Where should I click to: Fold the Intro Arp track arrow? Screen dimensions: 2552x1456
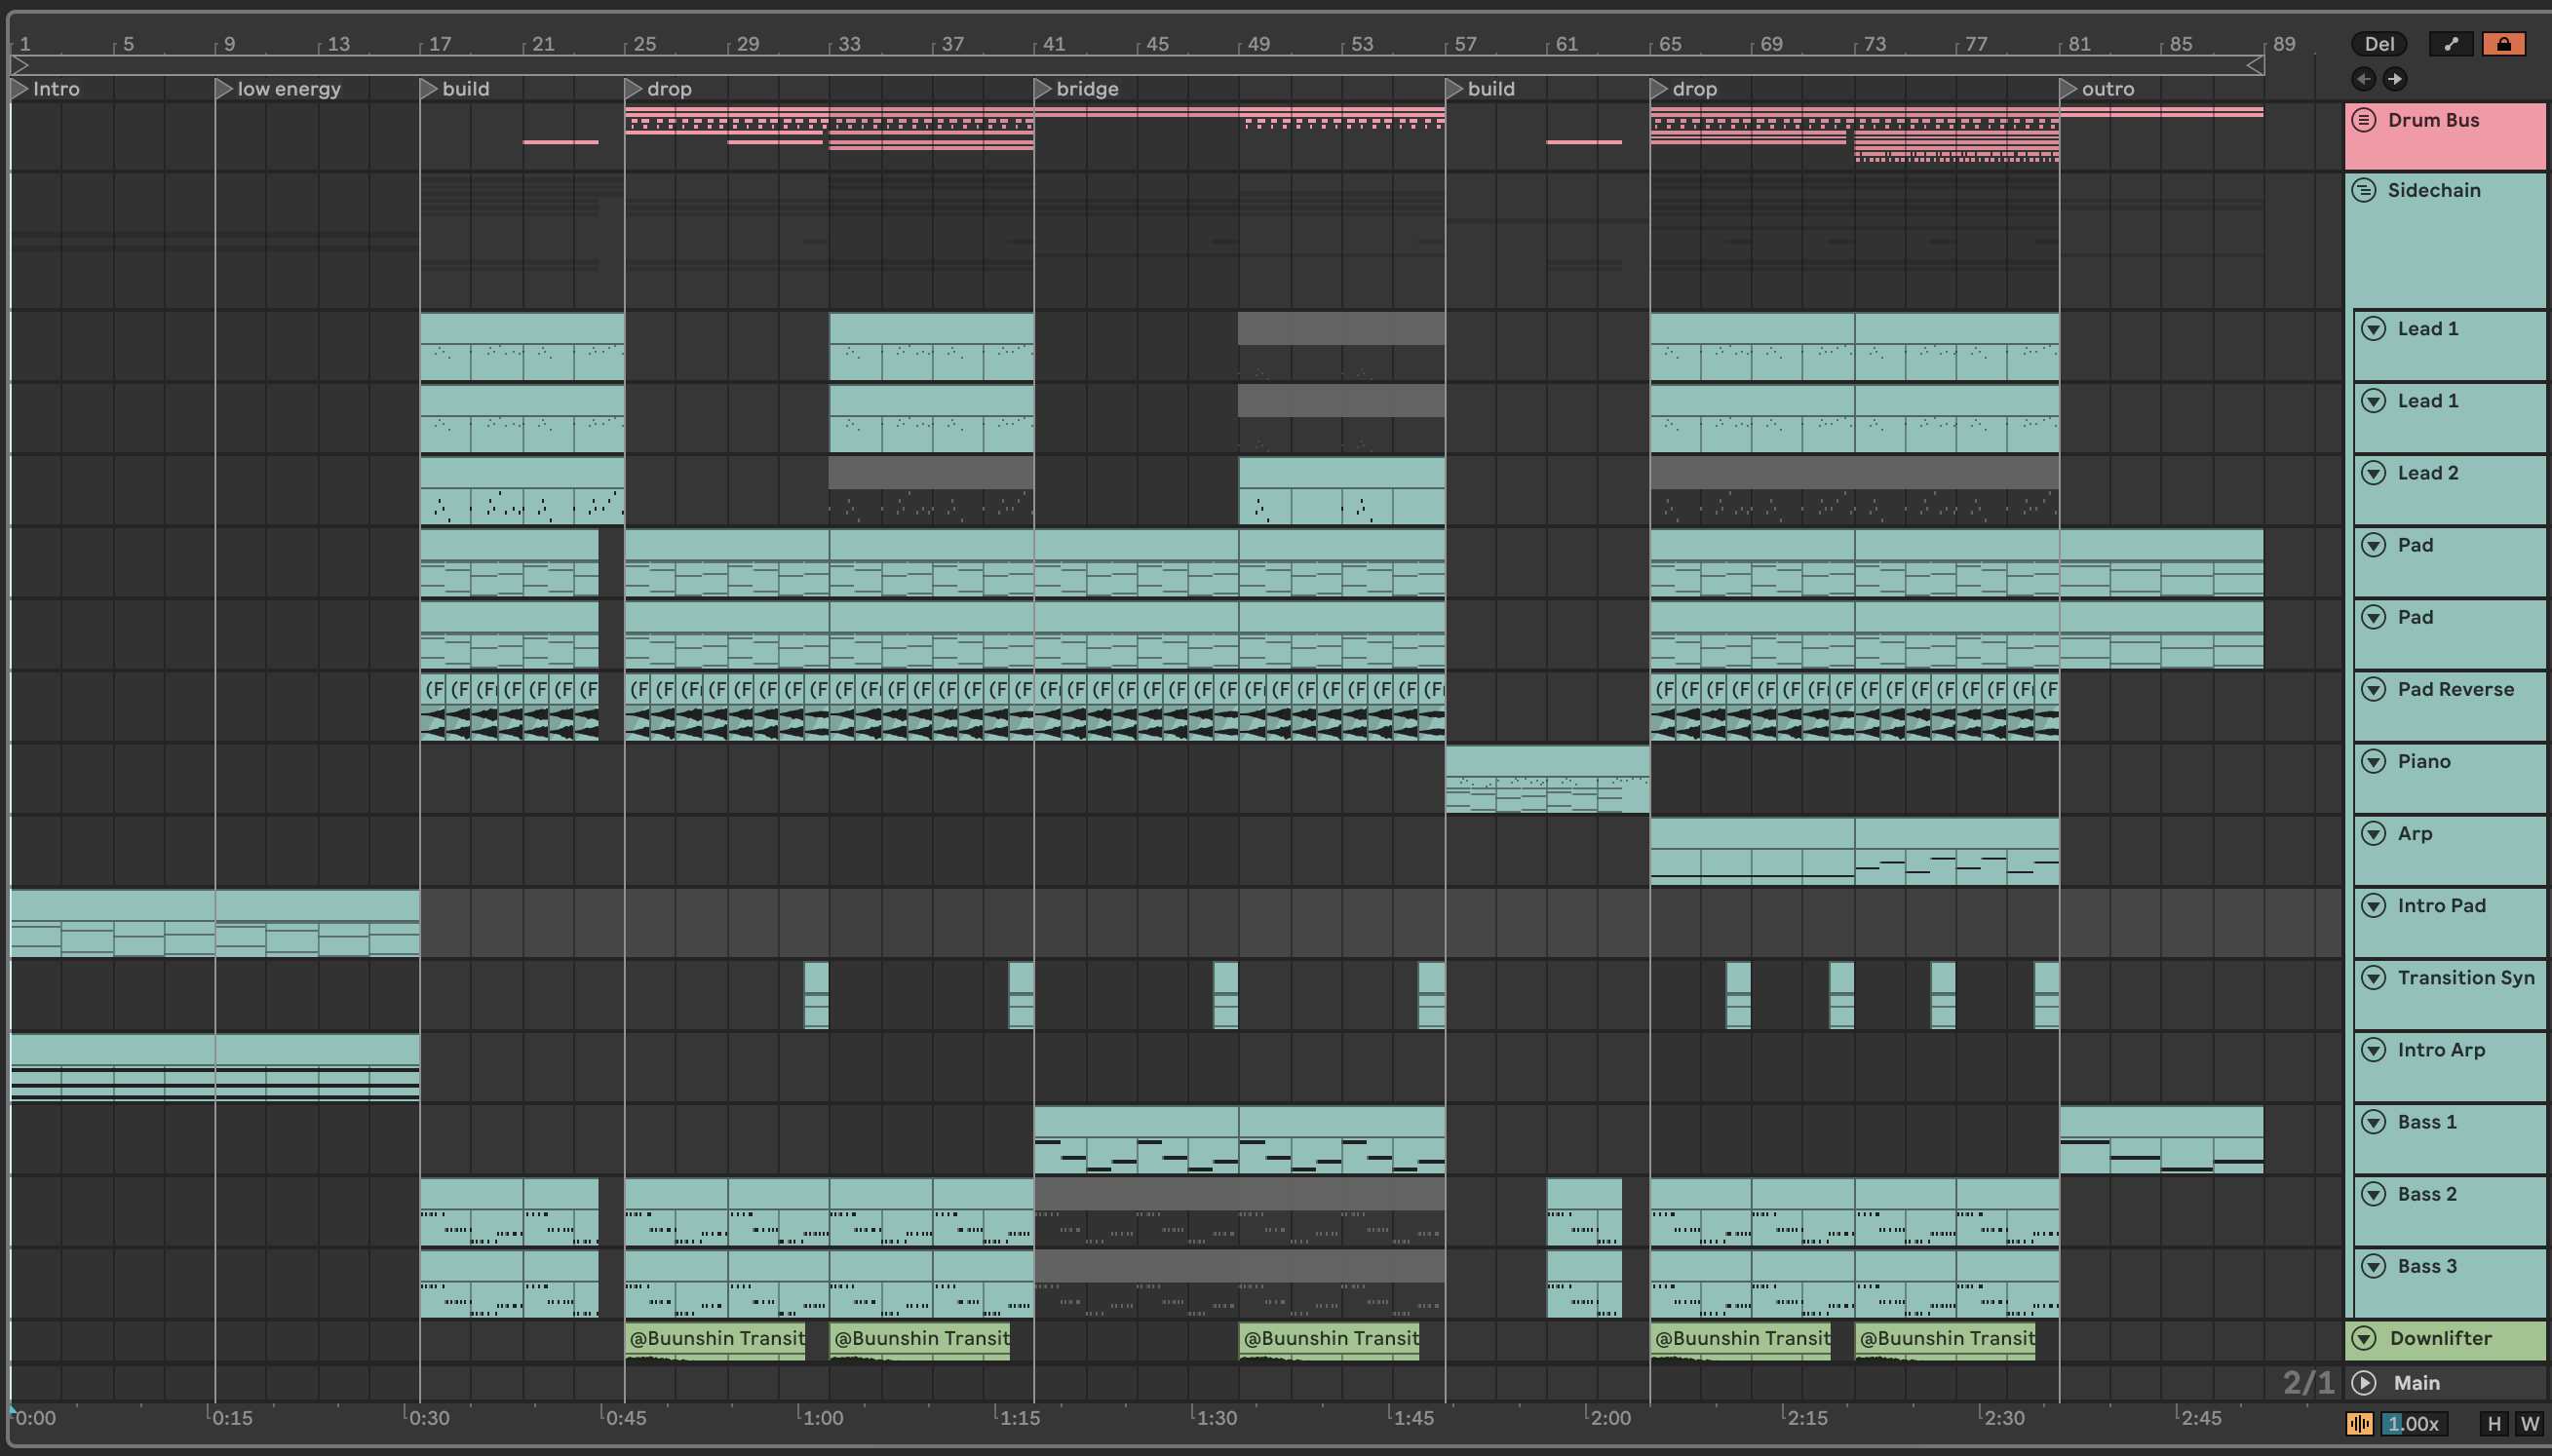[x=2374, y=1049]
